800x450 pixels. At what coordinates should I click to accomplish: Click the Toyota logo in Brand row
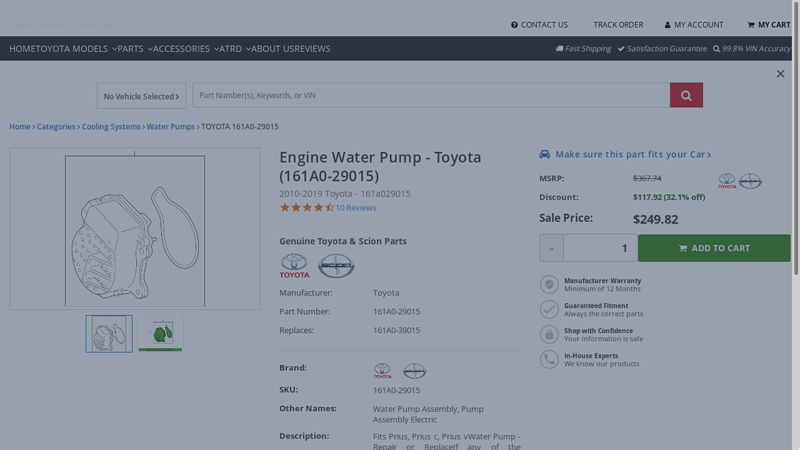(382, 370)
